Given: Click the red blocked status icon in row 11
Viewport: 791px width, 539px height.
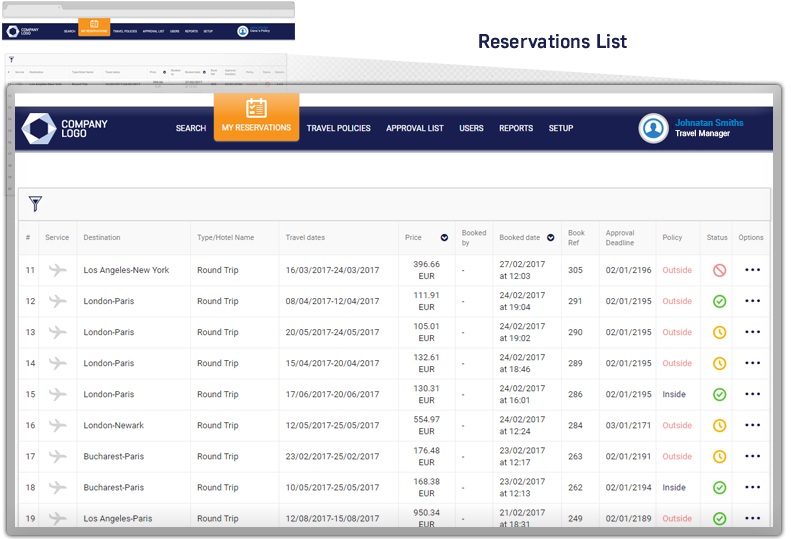Looking at the screenshot, I should point(719,270).
